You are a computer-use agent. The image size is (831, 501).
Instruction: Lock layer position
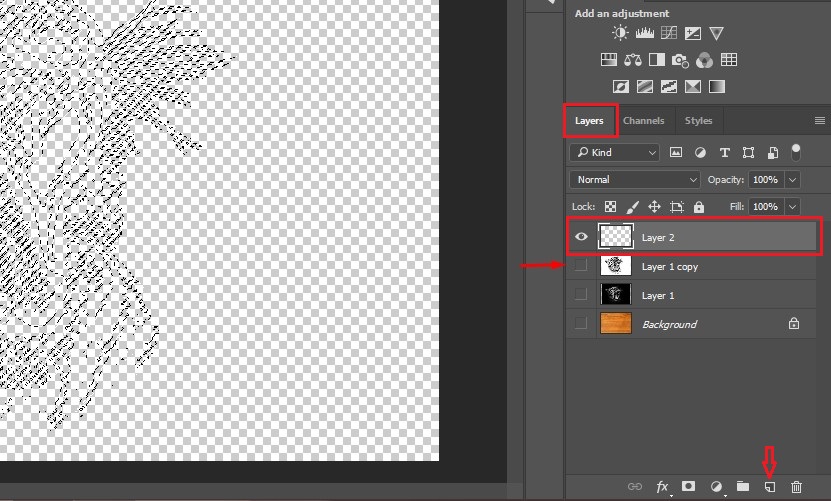click(x=655, y=207)
